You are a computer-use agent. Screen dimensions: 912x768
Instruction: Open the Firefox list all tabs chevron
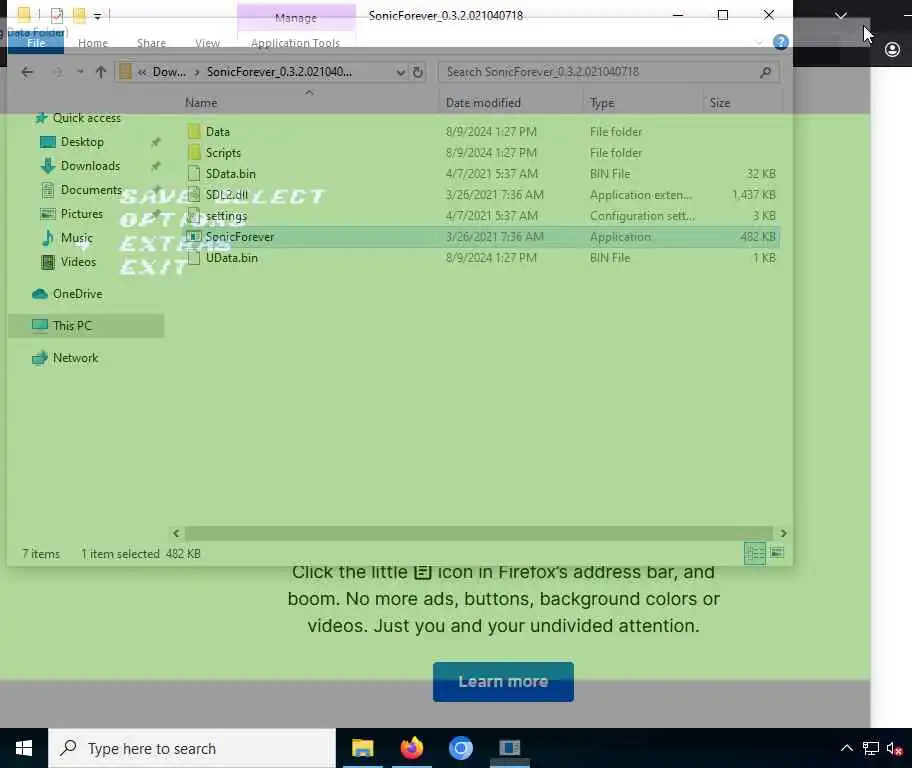coord(841,15)
